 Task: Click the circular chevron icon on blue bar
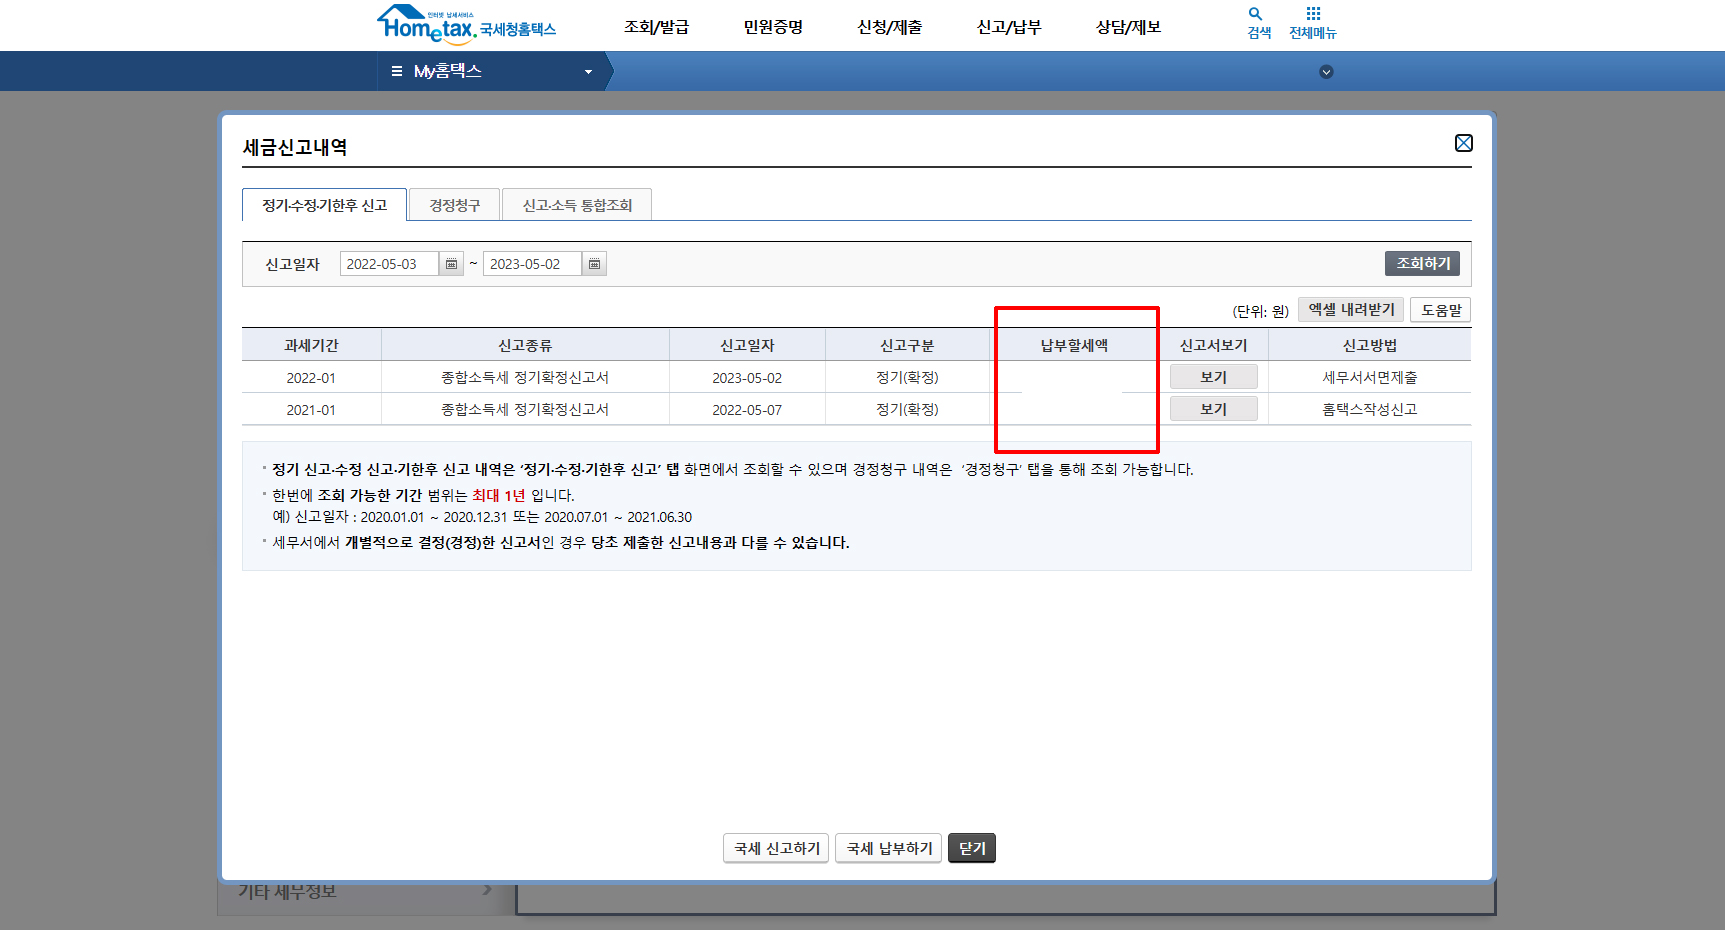click(1326, 71)
